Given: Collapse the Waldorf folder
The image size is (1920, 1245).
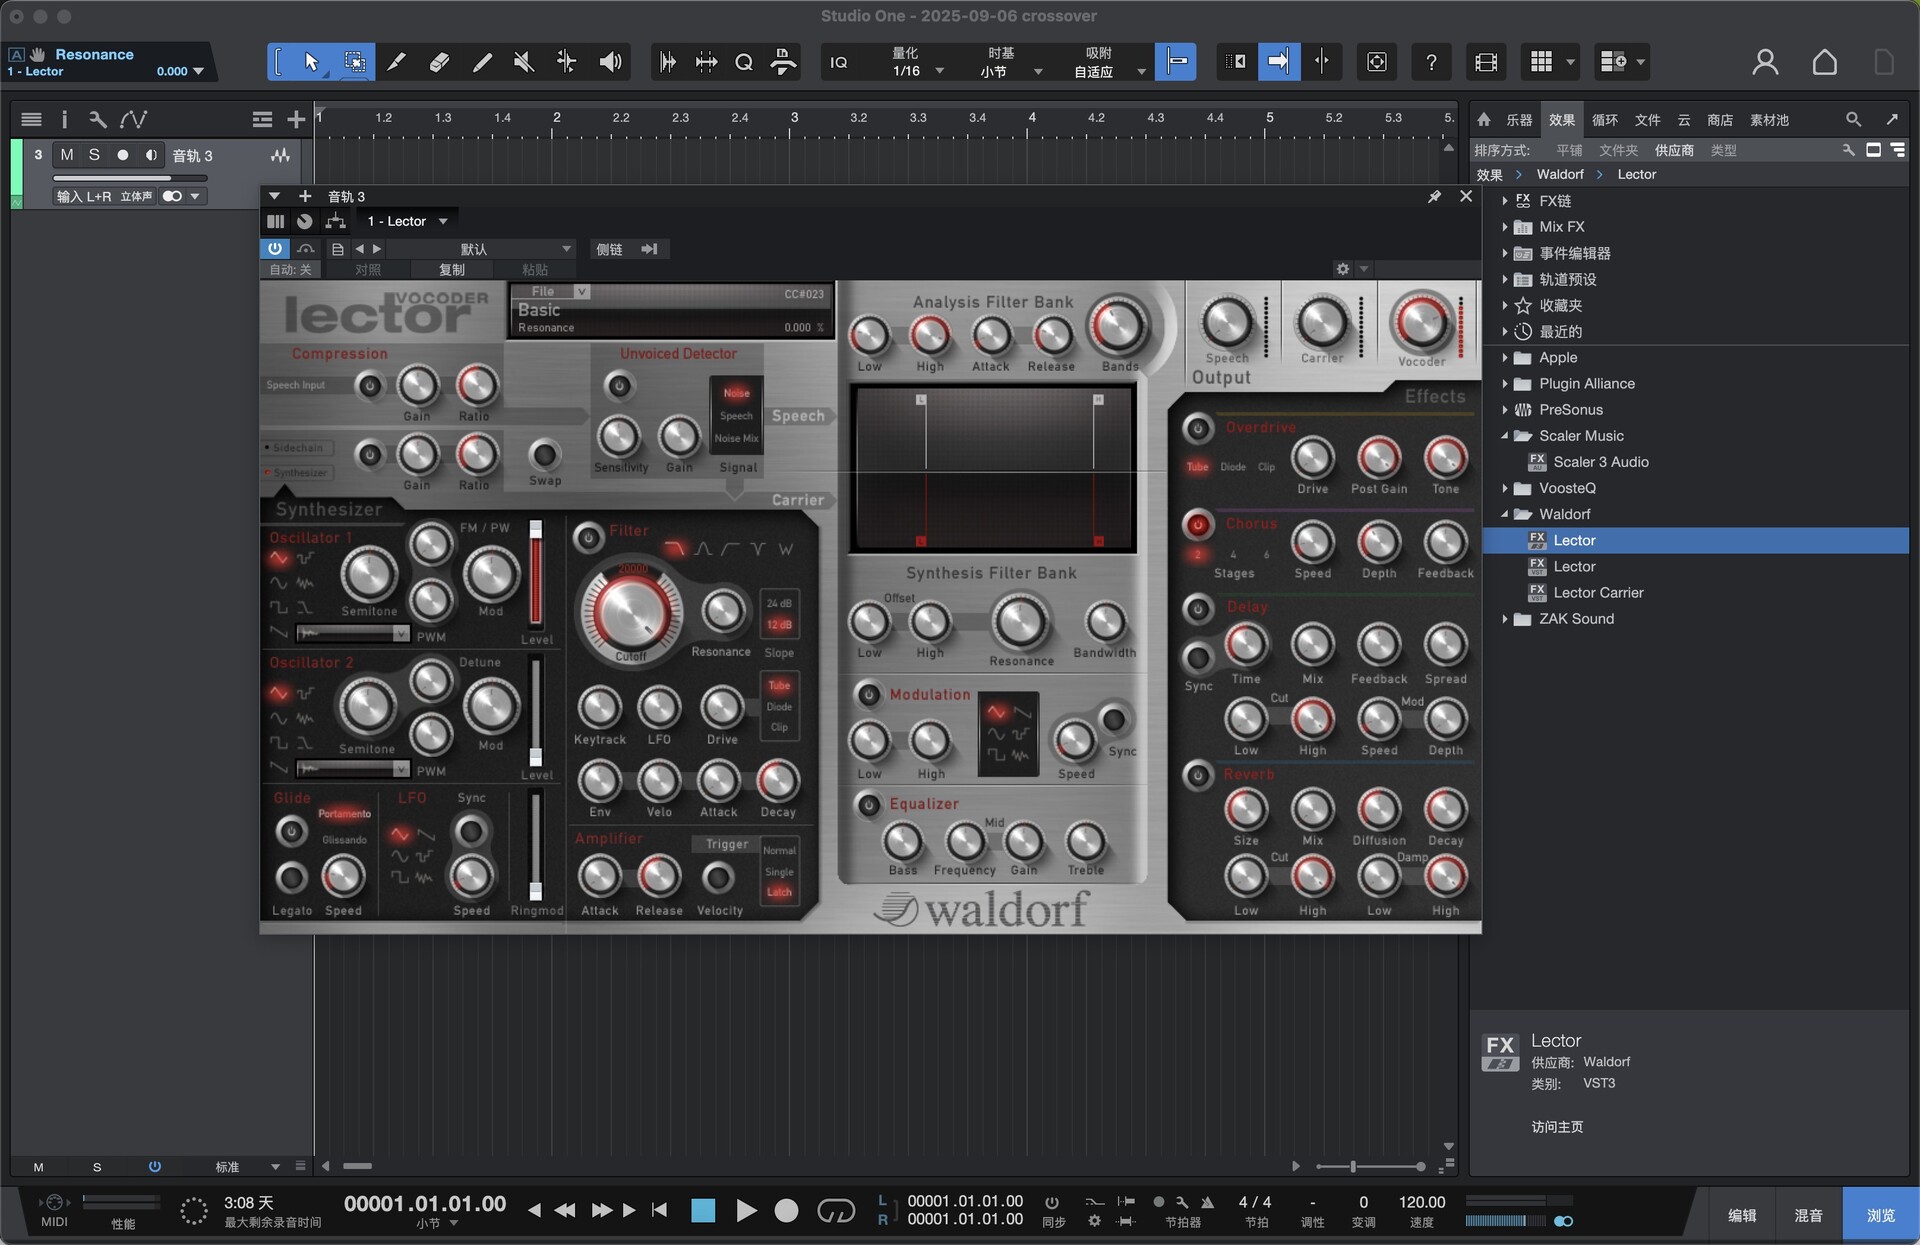Looking at the screenshot, I should [x=1504, y=515].
